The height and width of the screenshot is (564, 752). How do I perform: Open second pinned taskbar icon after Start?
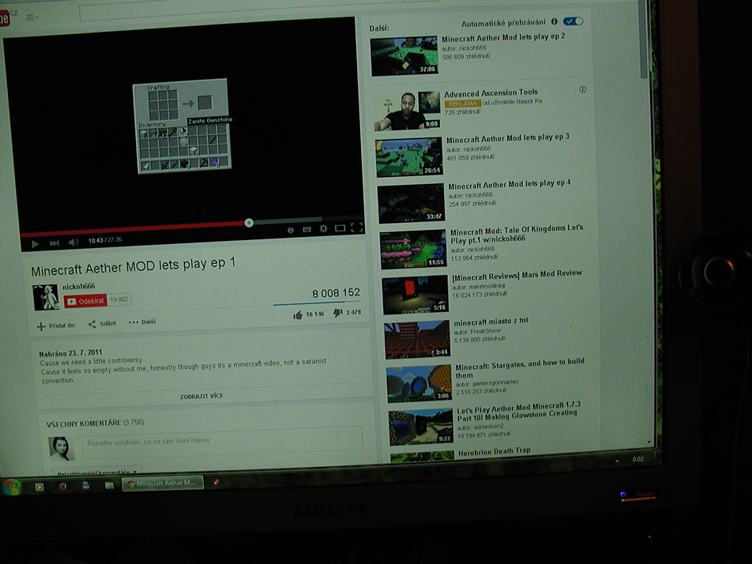63,486
